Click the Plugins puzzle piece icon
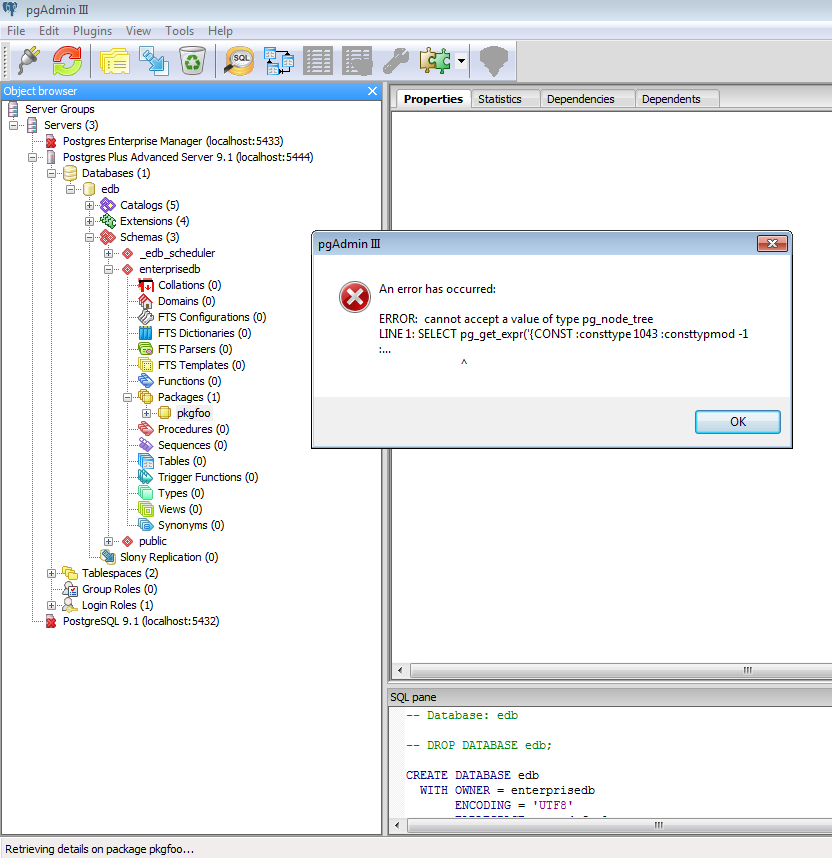Image resolution: width=832 pixels, height=859 pixels. tap(436, 61)
